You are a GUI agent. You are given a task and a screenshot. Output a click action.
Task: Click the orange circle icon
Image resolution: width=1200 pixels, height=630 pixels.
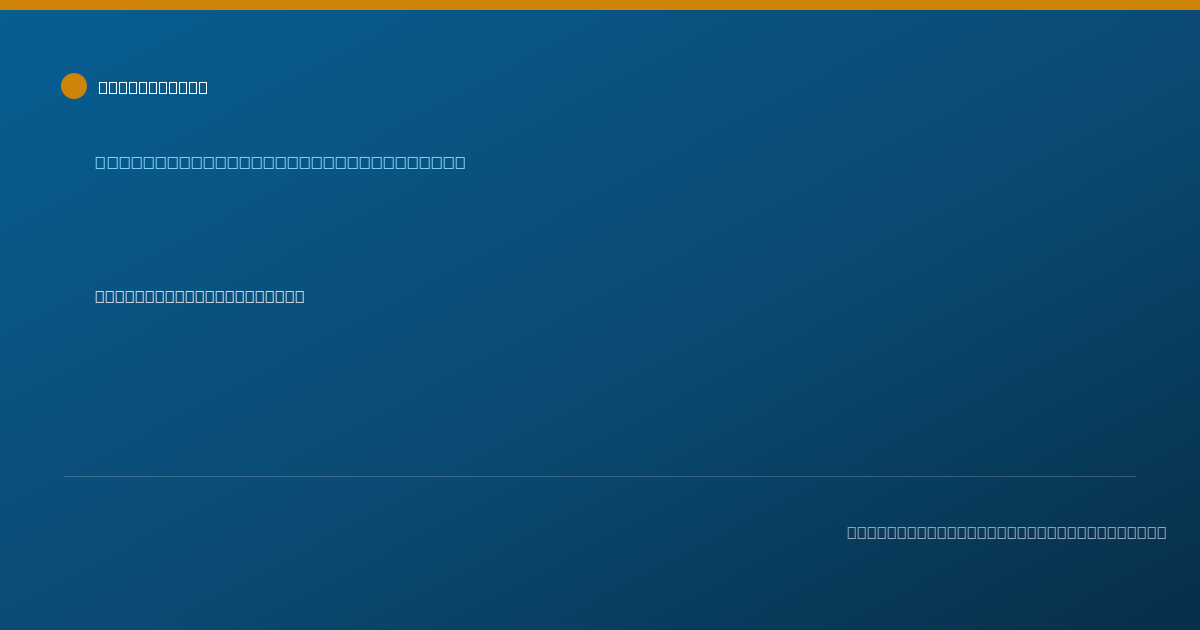74,86
